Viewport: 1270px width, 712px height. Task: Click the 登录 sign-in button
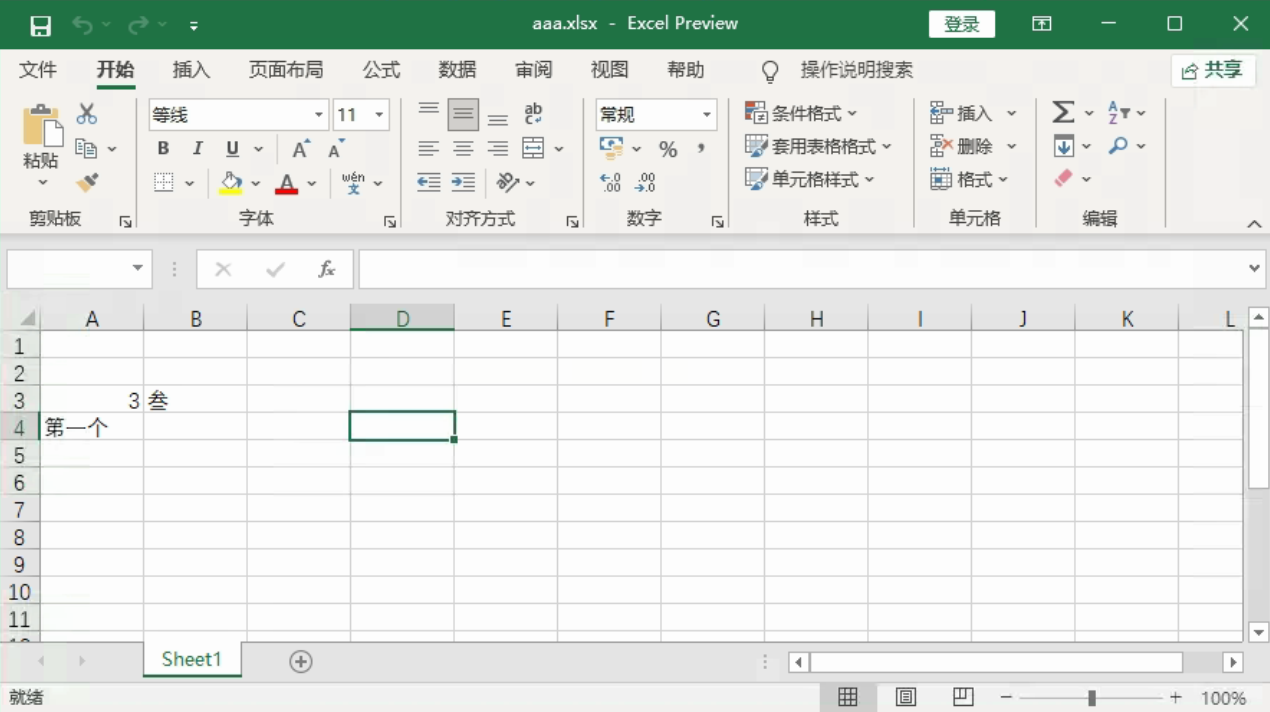click(961, 25)
